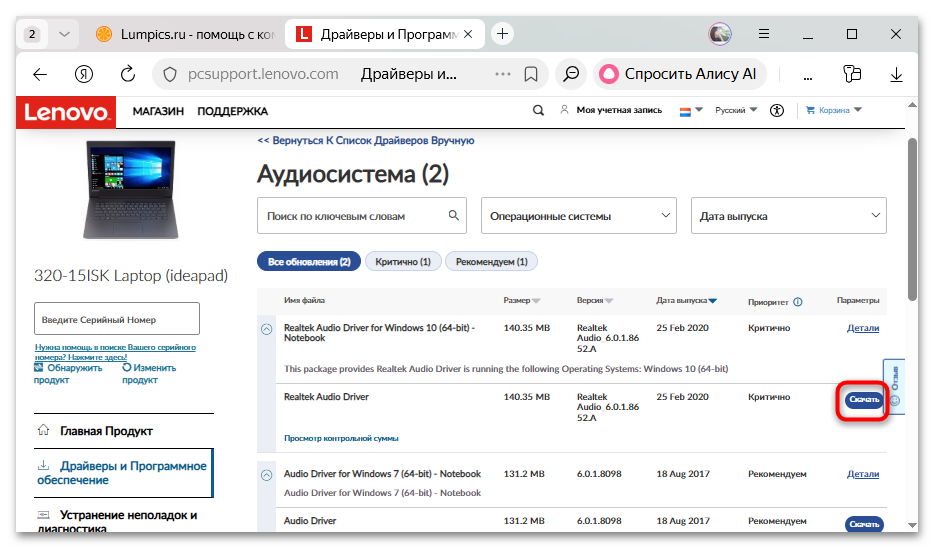The image size is (934, 548).
Task: Click Изменить продукт link
Action: (149, 373)
